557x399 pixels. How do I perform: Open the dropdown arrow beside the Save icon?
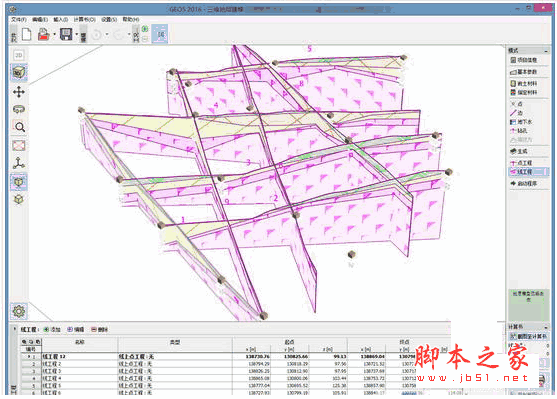click(76, 35)
